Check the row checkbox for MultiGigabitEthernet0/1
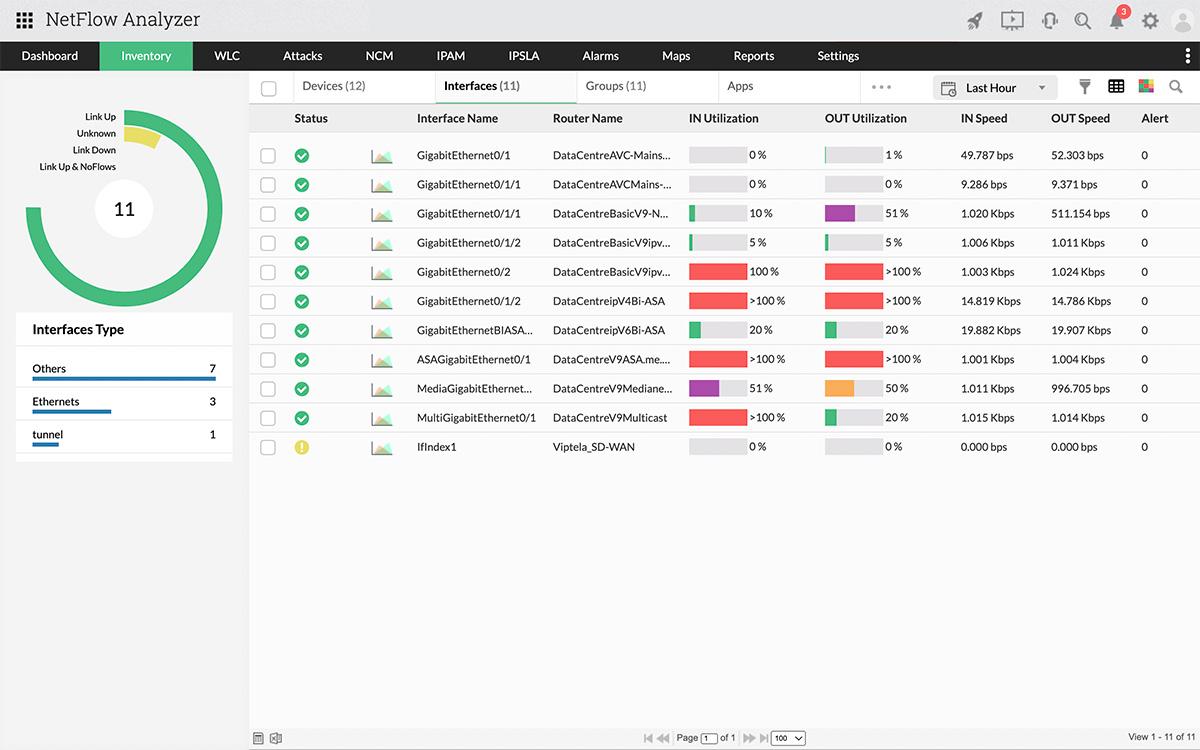Image resolution: width=1200 pixels, height=750 pixels. [x=268, y=417]
